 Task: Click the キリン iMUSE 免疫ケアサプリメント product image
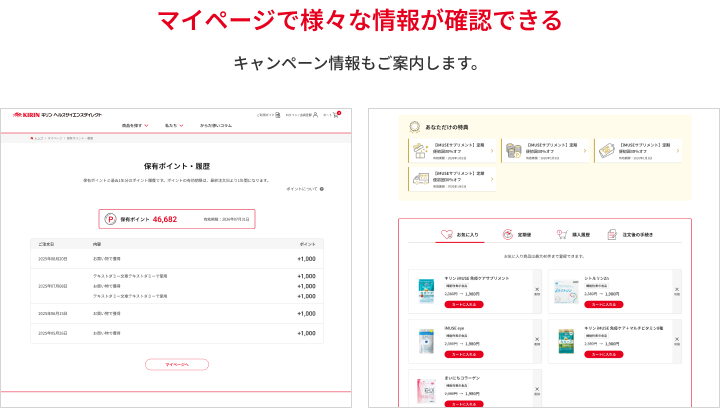point(426,291)
